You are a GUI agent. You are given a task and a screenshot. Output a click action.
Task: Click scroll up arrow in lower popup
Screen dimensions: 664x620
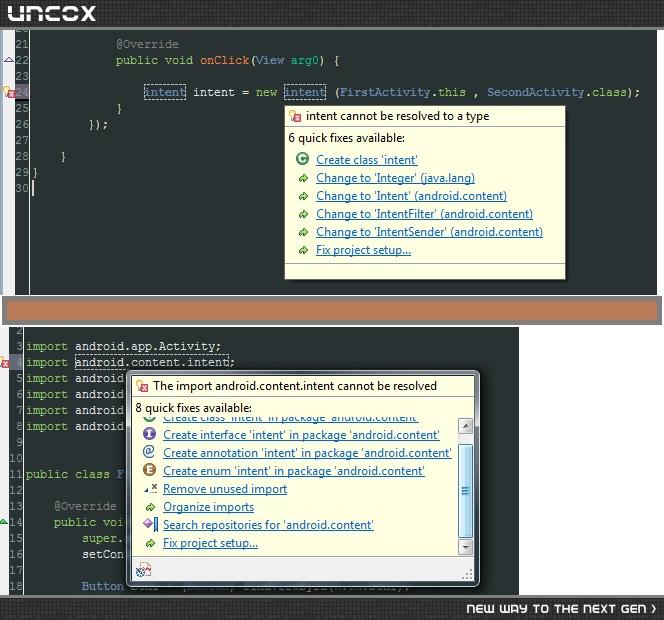pyautogui.click(x=465, y=426)
